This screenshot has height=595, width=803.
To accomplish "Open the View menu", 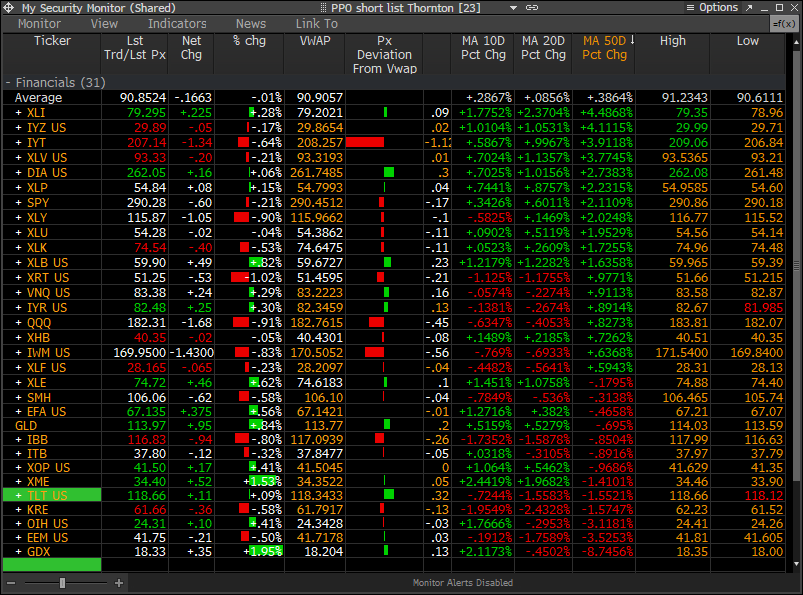I will (x=104, y=24).
